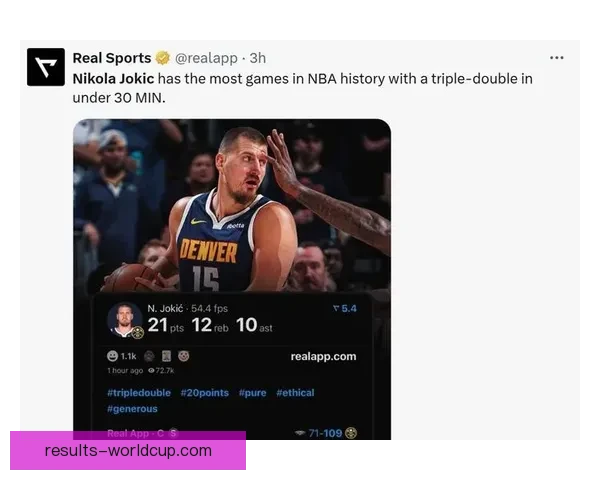Click the results-worldcup.com pink banner
Viewport: 600px width, 480px height.
pos(128,451)
